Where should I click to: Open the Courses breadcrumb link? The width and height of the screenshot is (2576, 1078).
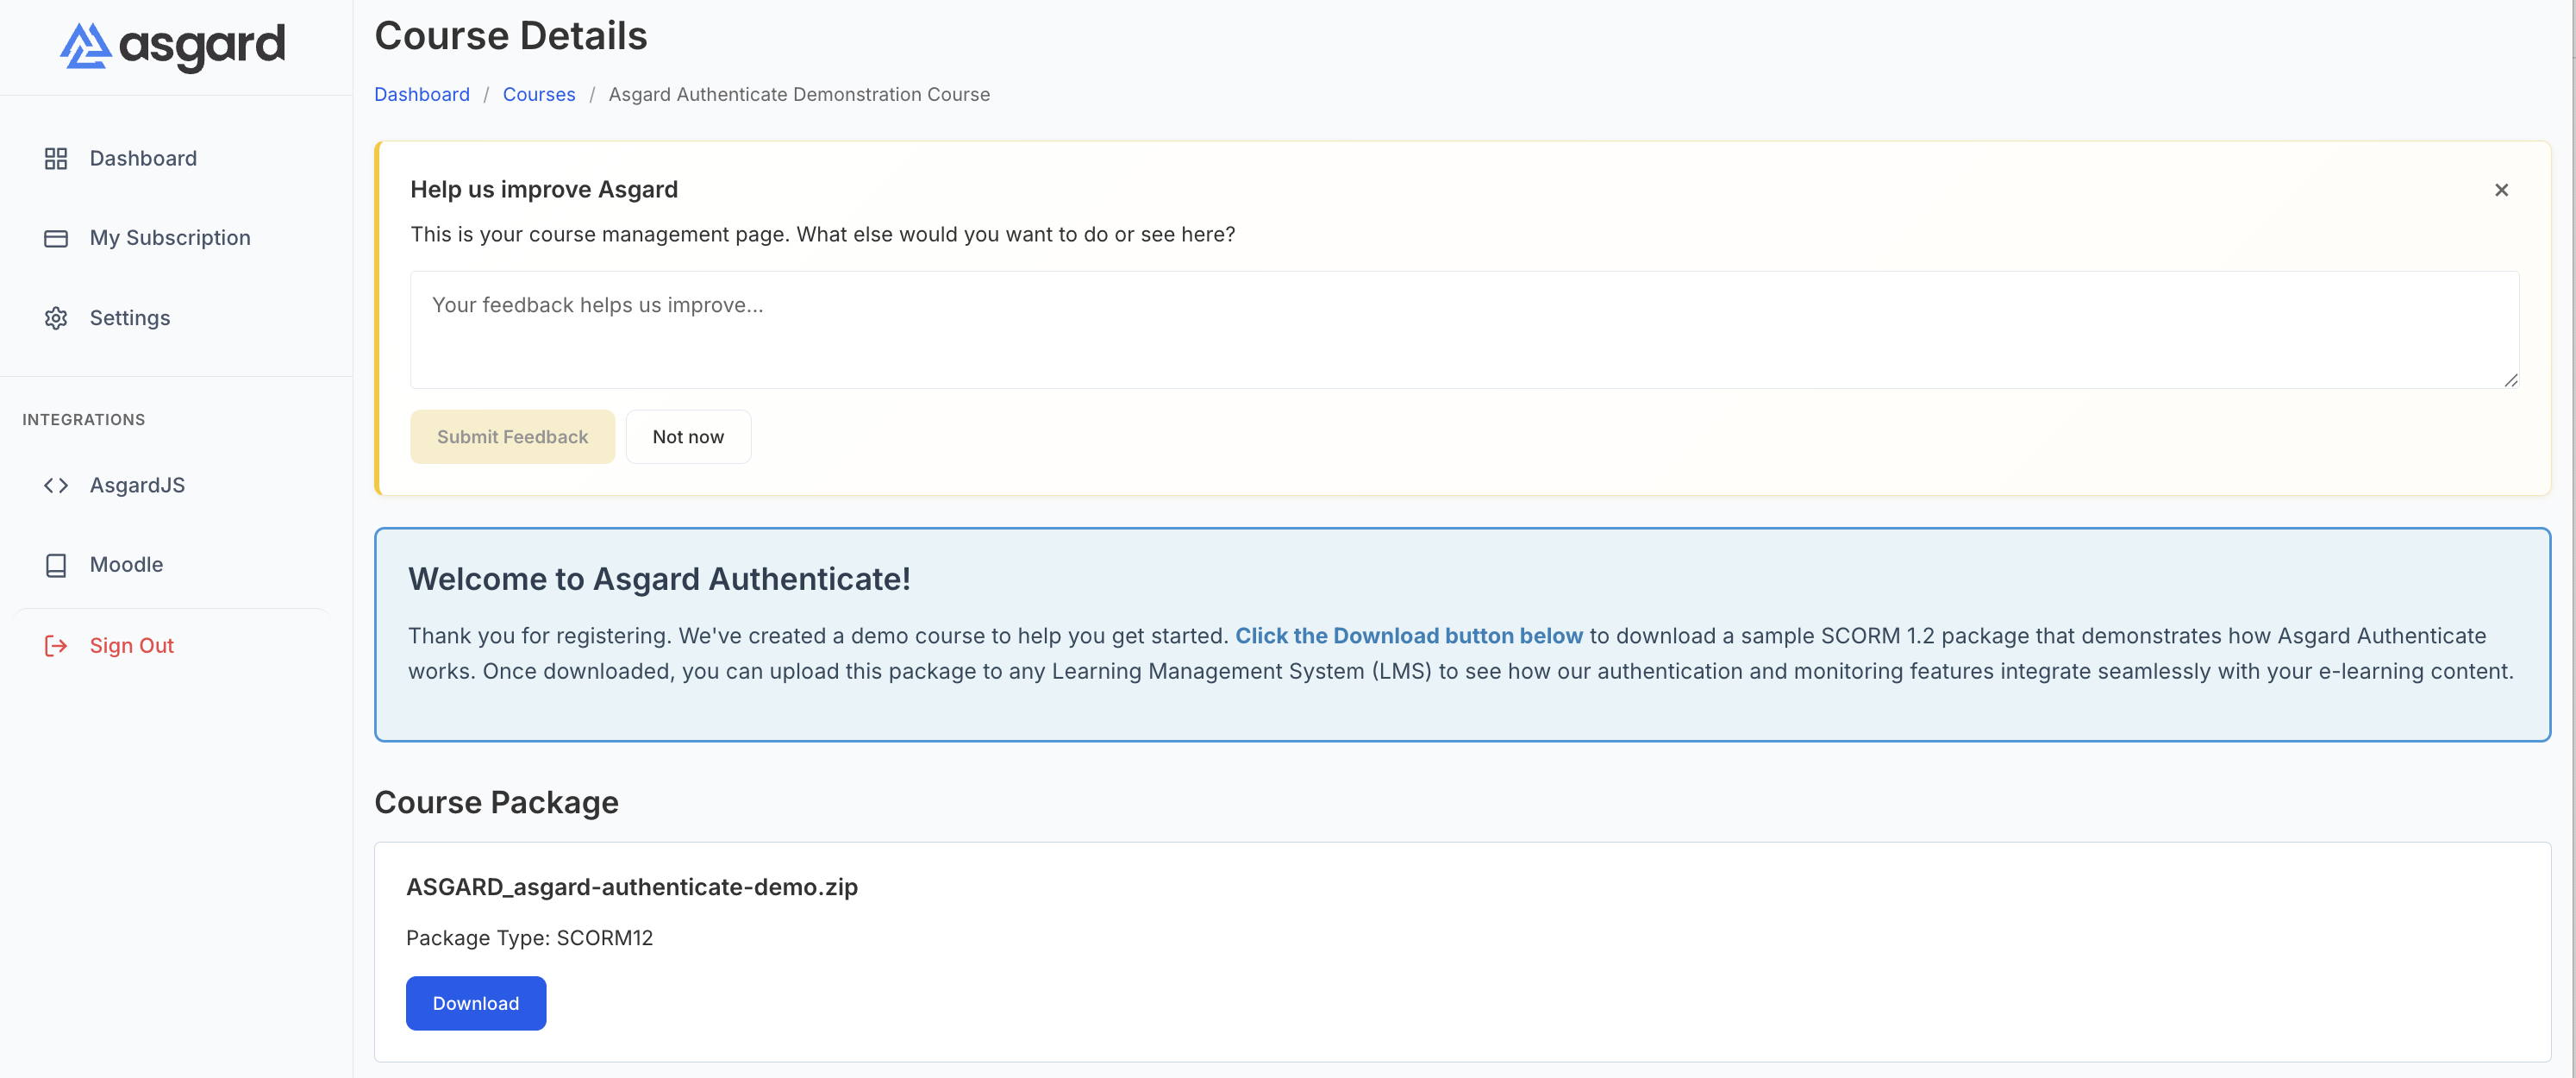click(539, 94)
